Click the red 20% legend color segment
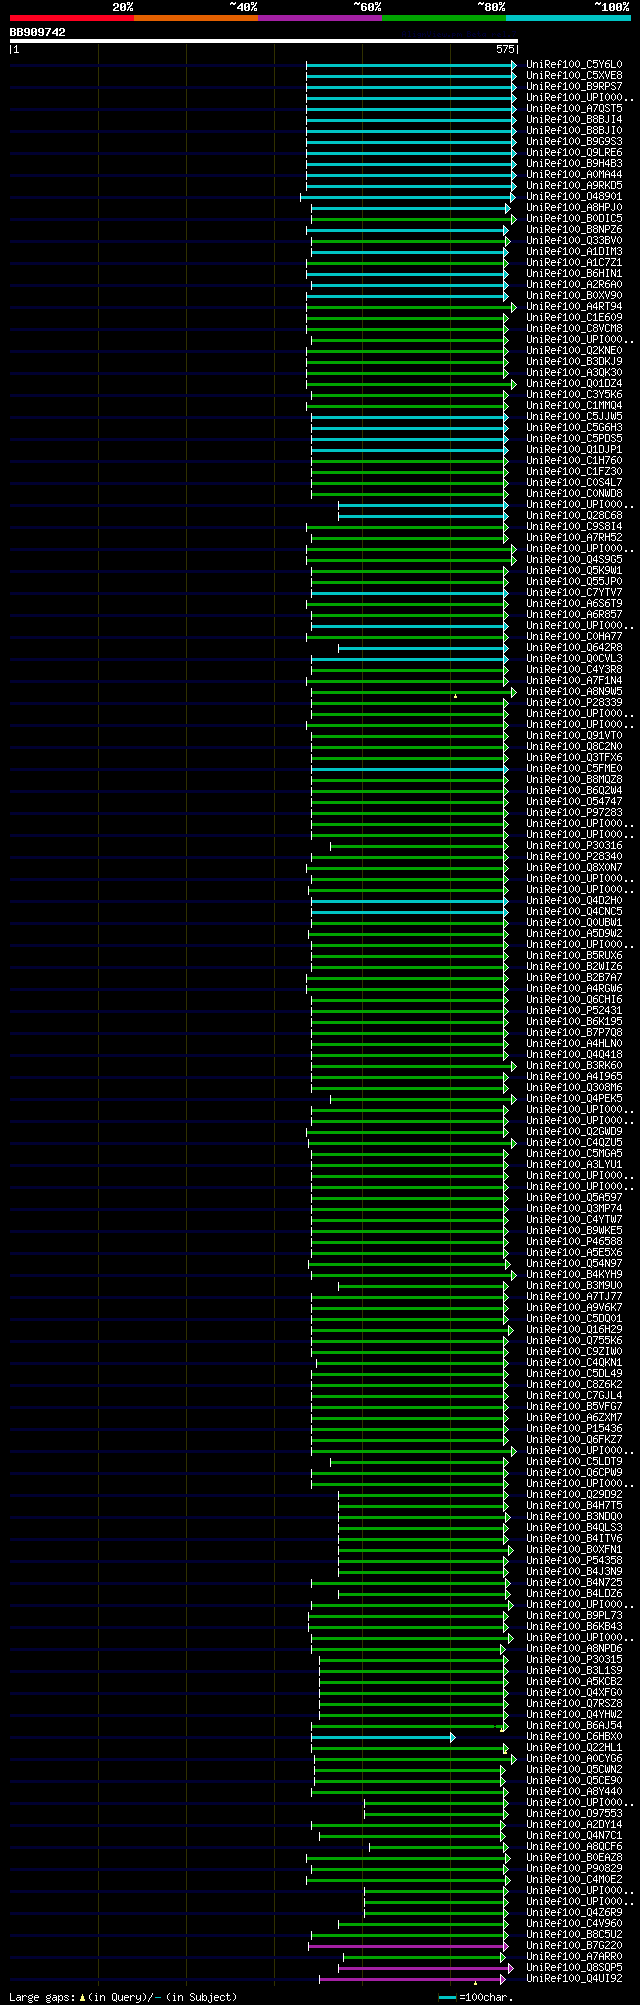Image resolution: width=640 pixels, height=2005 pixels. click(x=71, y=18)
